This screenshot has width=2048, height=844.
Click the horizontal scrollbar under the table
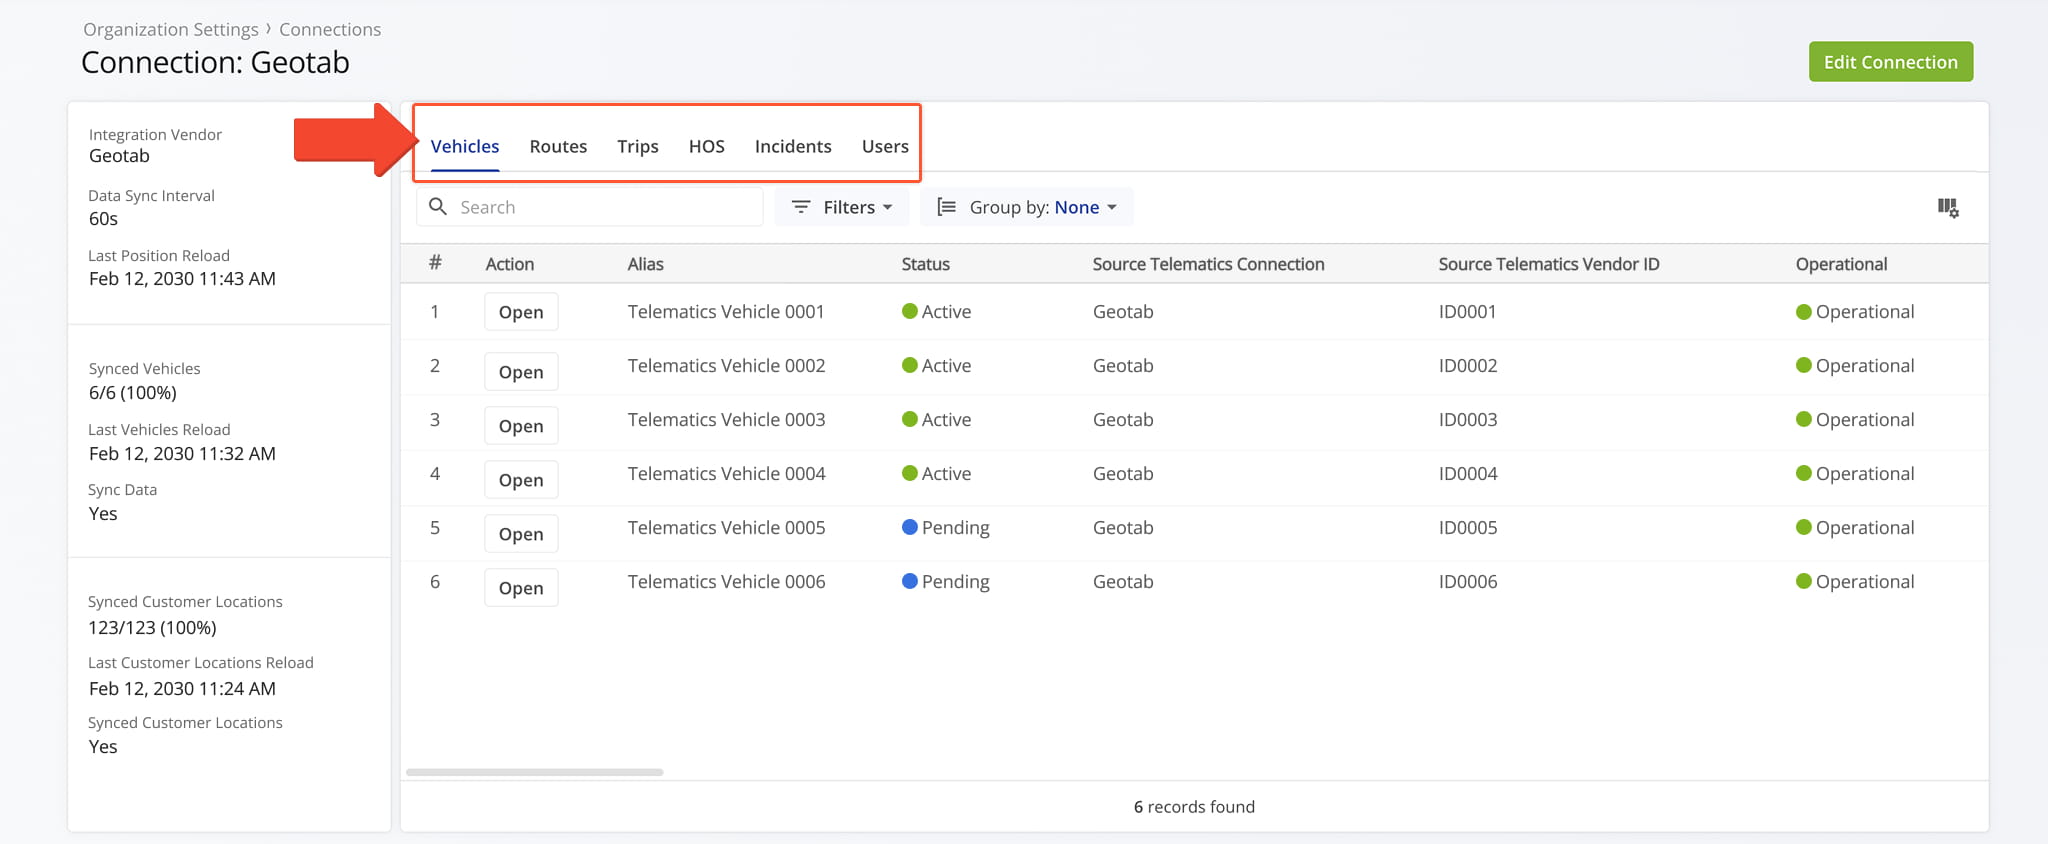[535, 772]
